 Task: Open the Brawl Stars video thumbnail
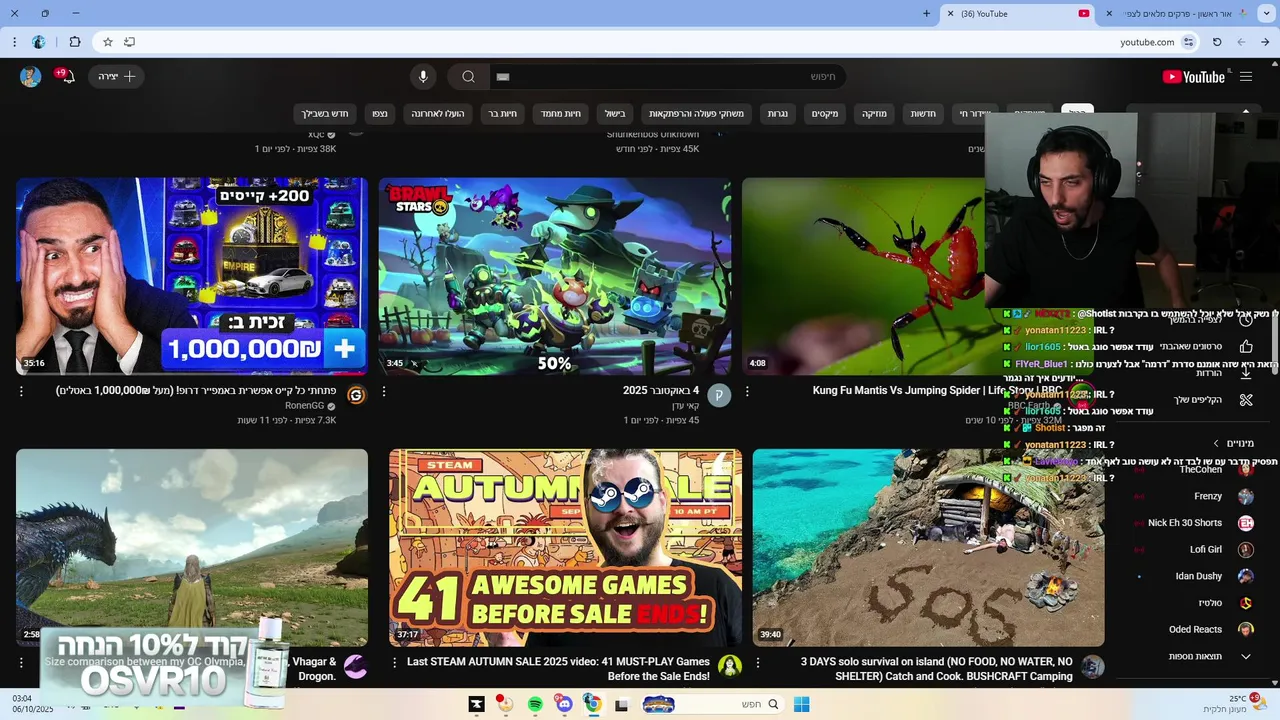[555, 276]
